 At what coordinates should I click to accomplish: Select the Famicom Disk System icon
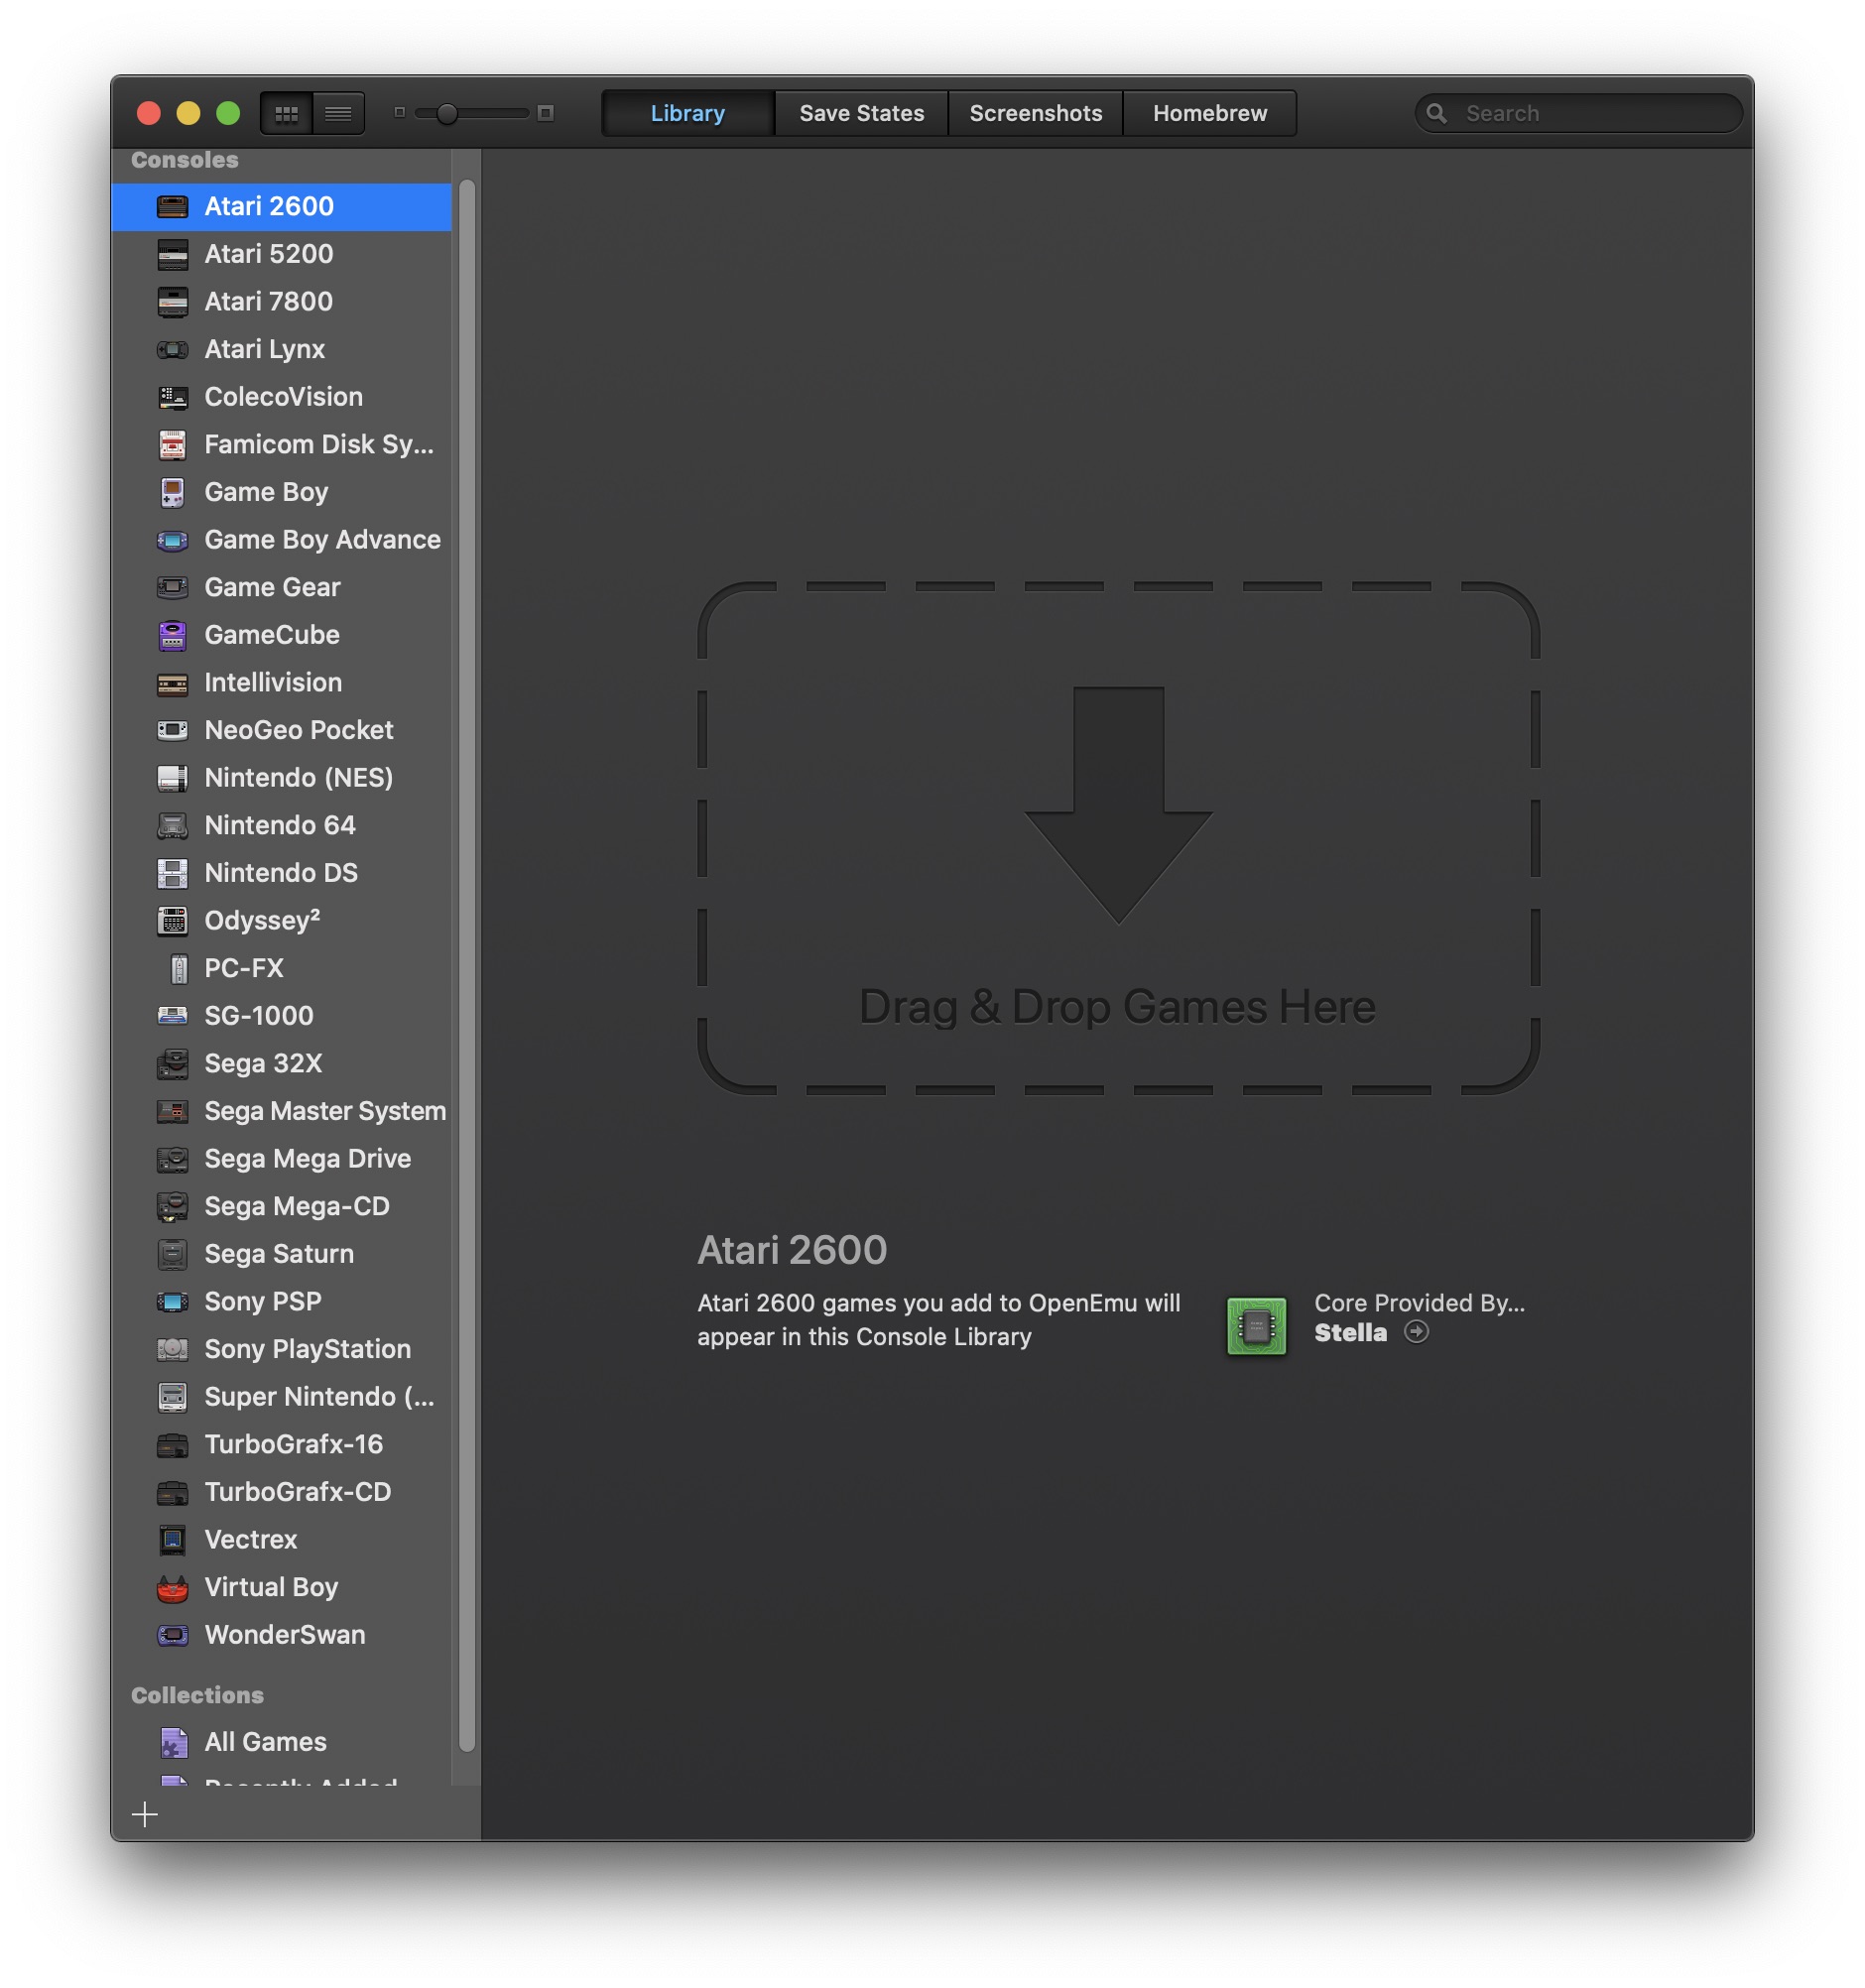(172, 444)
